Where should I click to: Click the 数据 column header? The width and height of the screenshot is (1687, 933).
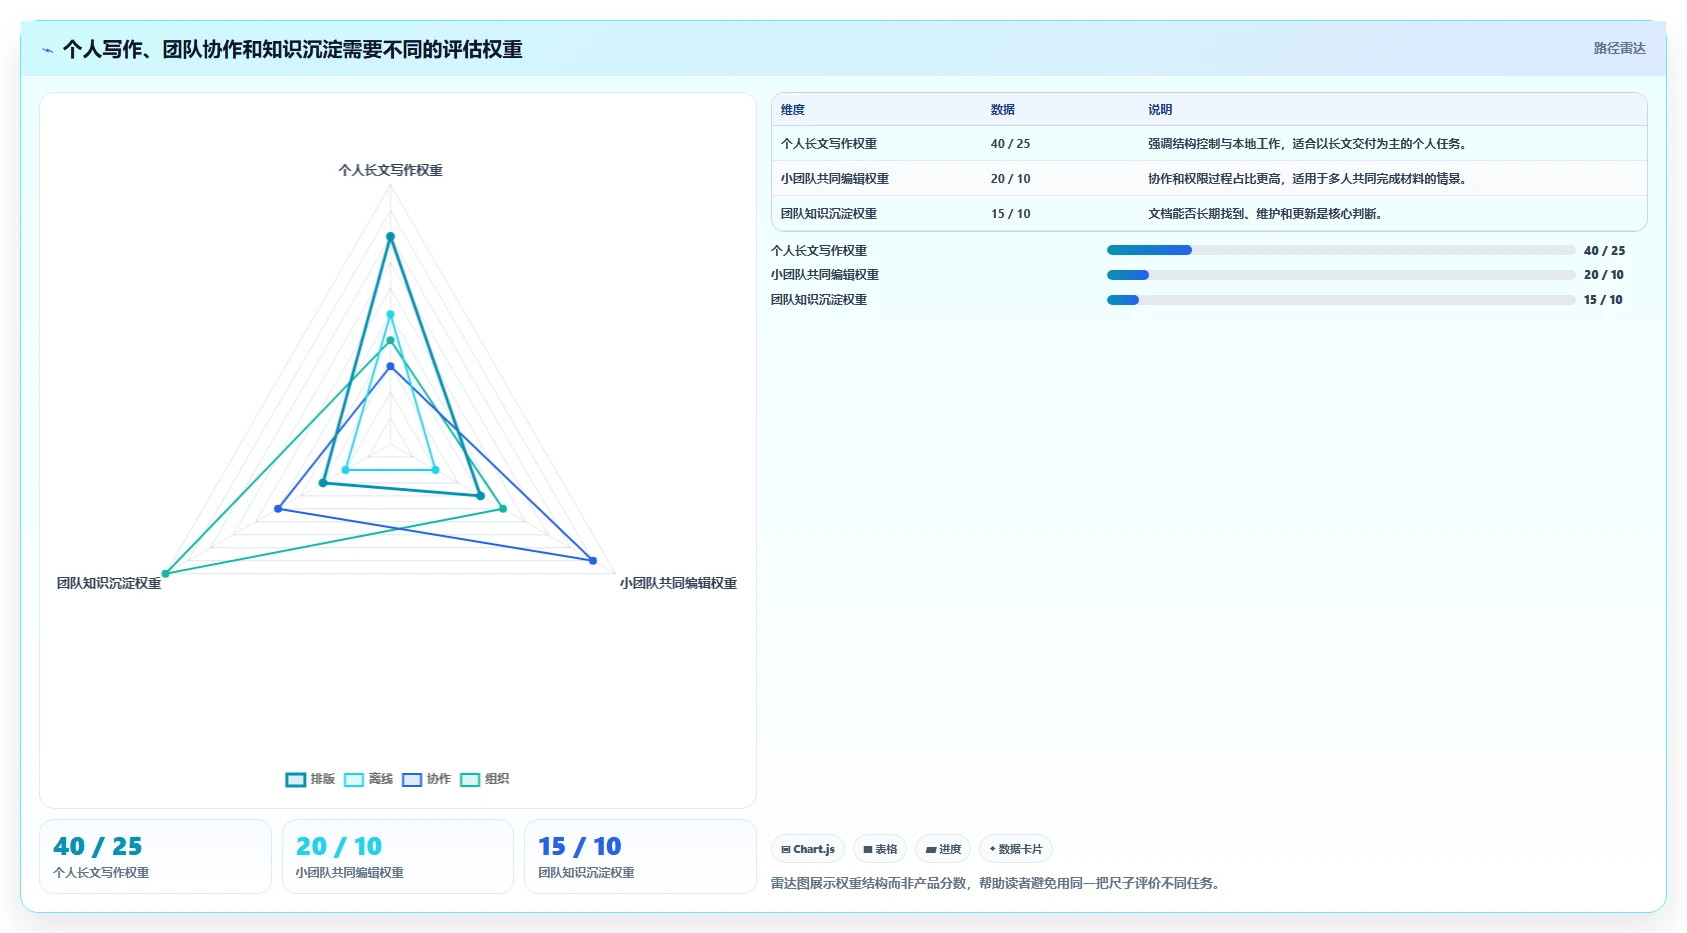(x=1003, y=110)
